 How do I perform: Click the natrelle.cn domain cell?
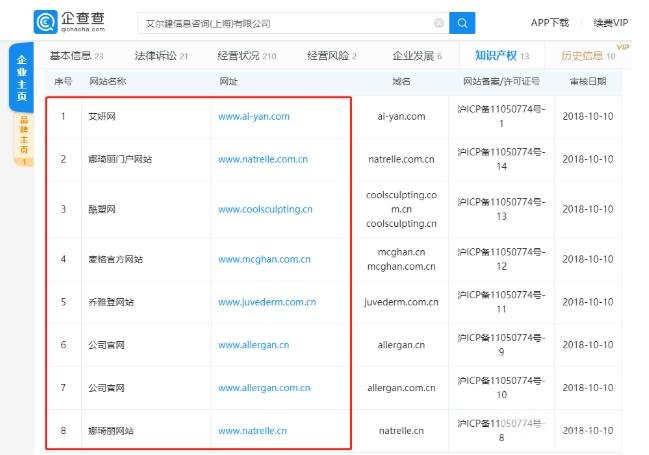click(401, 431)
